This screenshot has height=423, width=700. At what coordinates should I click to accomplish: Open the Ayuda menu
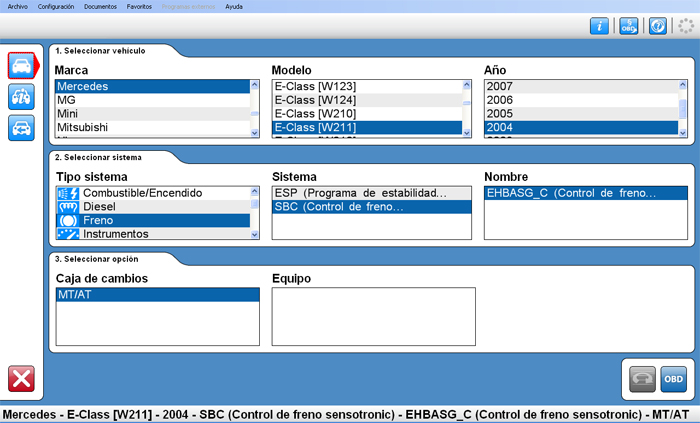(234, 7)
